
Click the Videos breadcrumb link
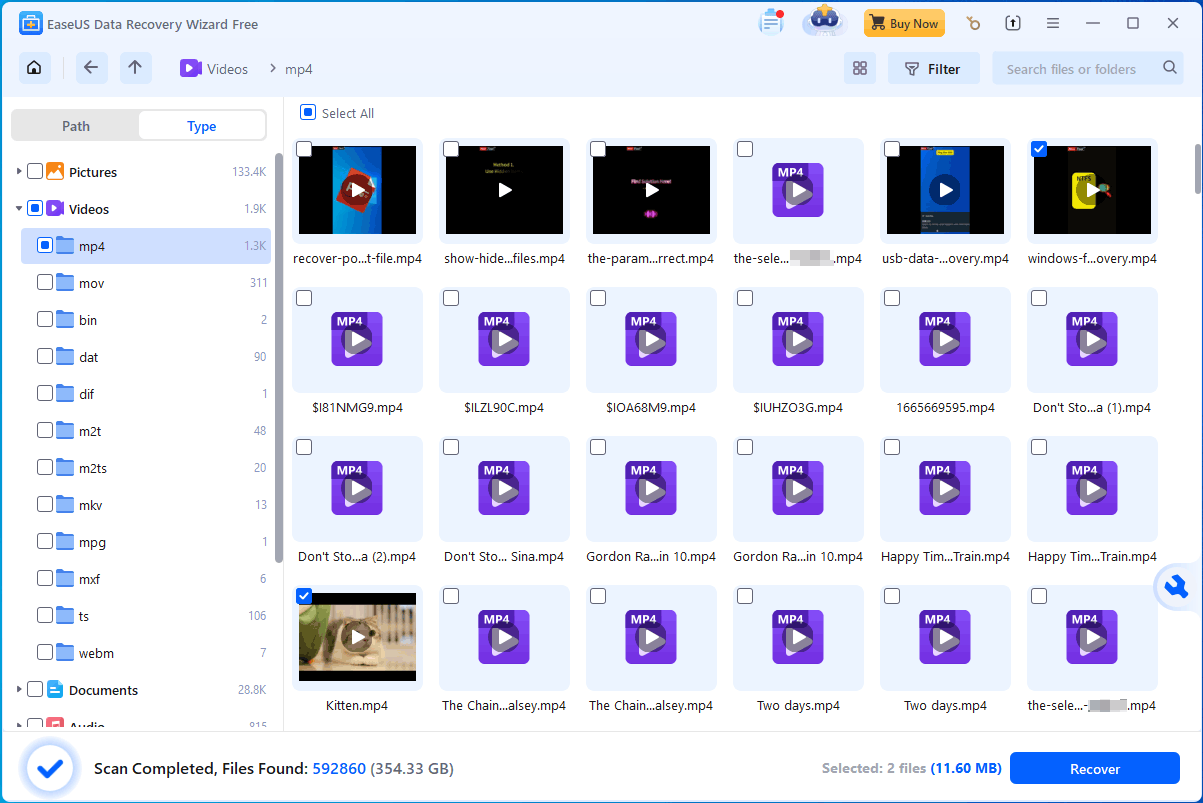[227, 69]
